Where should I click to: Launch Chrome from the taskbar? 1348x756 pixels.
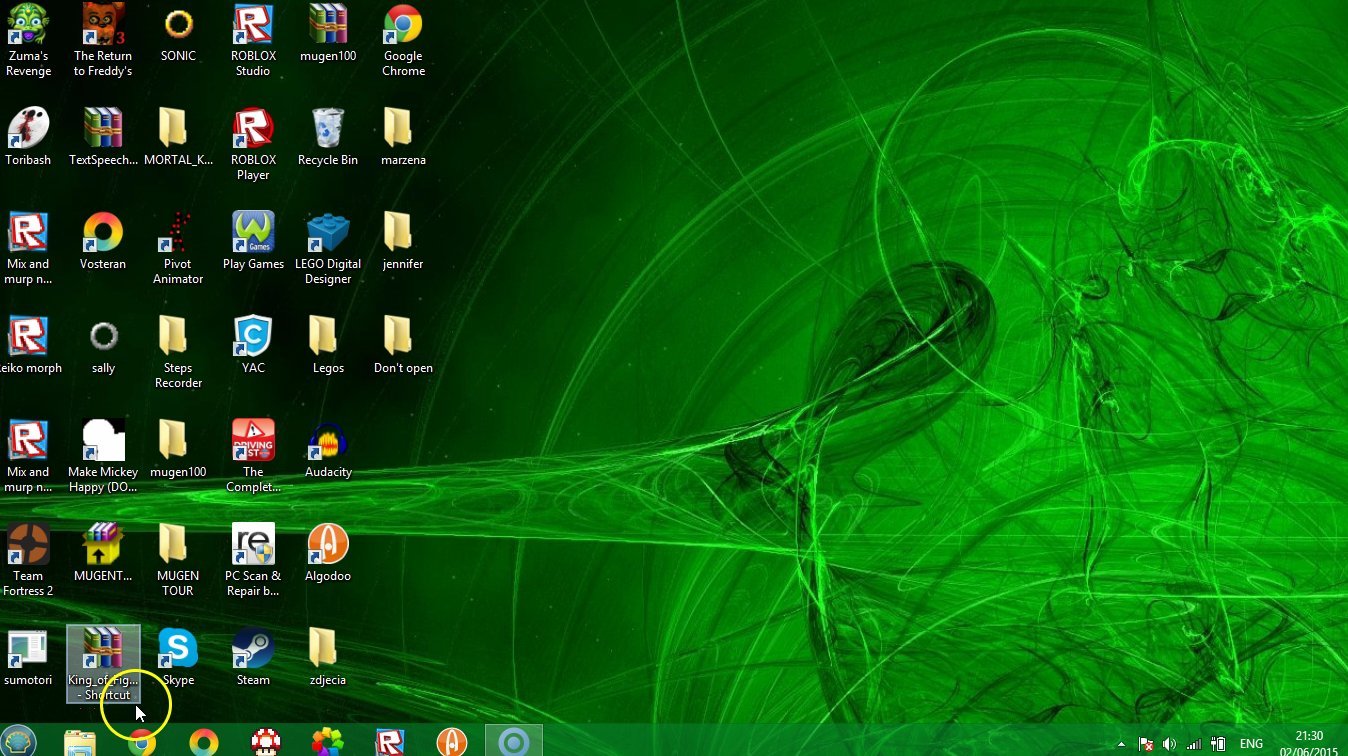coord(142,741)
